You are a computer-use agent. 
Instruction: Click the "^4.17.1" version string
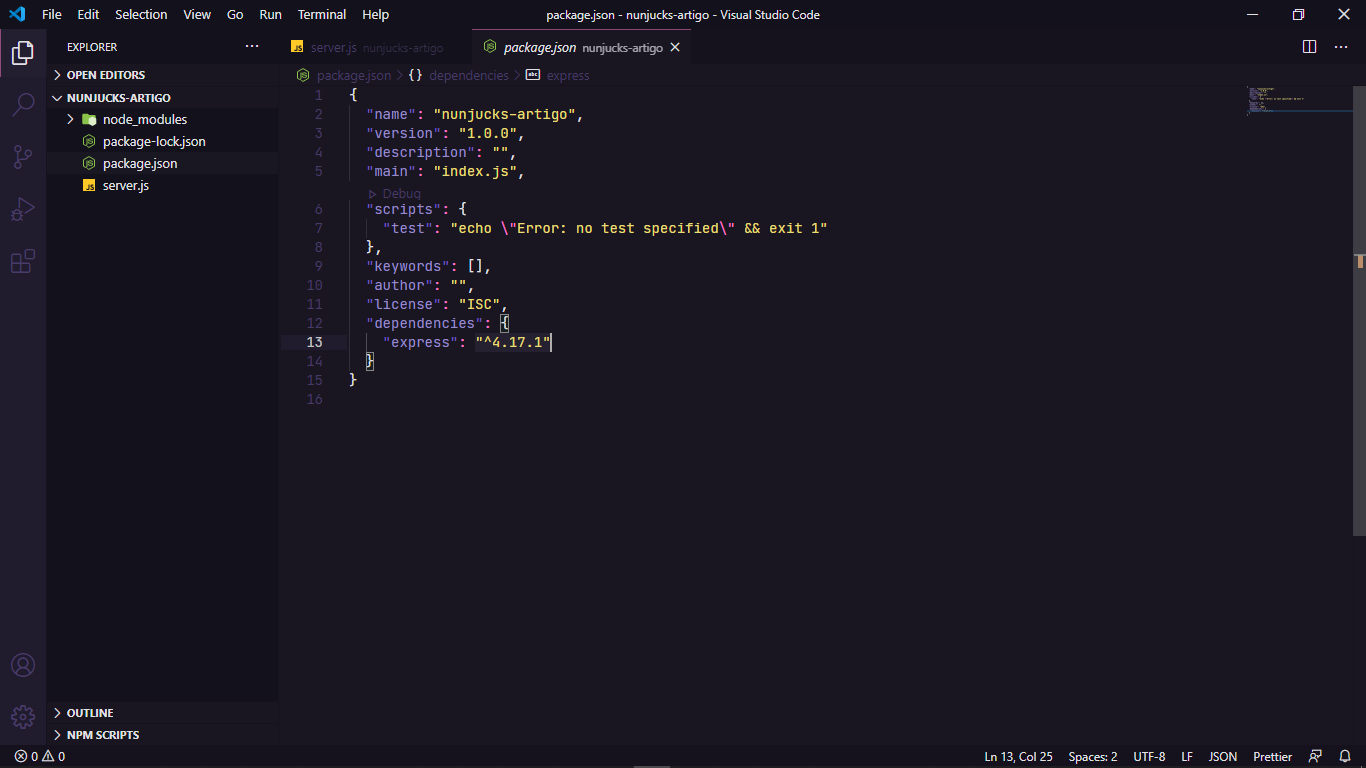[x=513, y=342]
